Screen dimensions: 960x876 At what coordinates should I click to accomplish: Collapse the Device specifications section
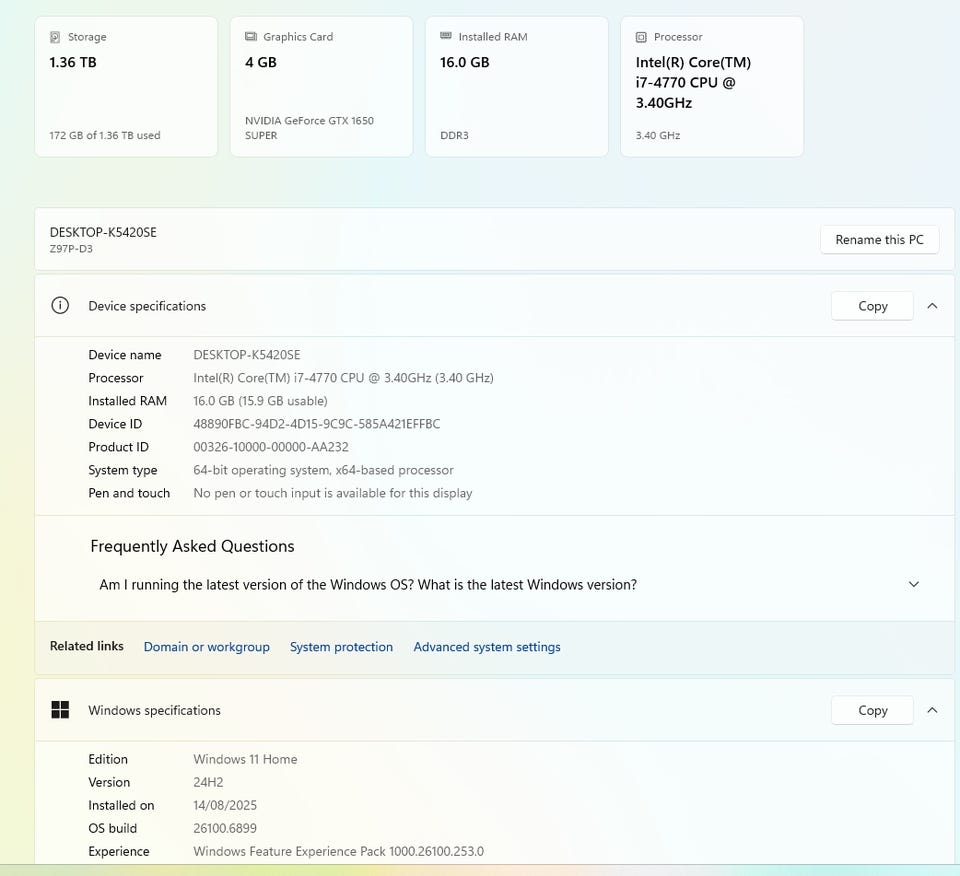pyautogui.click(x=932, y=306)
